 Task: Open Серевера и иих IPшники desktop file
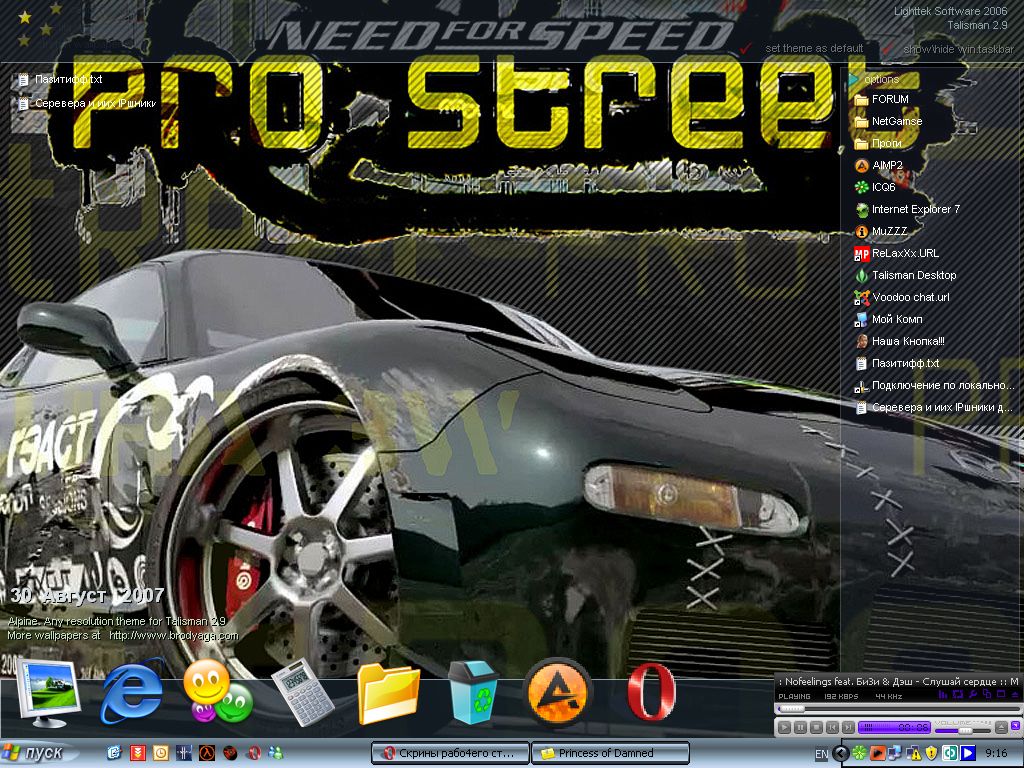click(x=87, y=104)
